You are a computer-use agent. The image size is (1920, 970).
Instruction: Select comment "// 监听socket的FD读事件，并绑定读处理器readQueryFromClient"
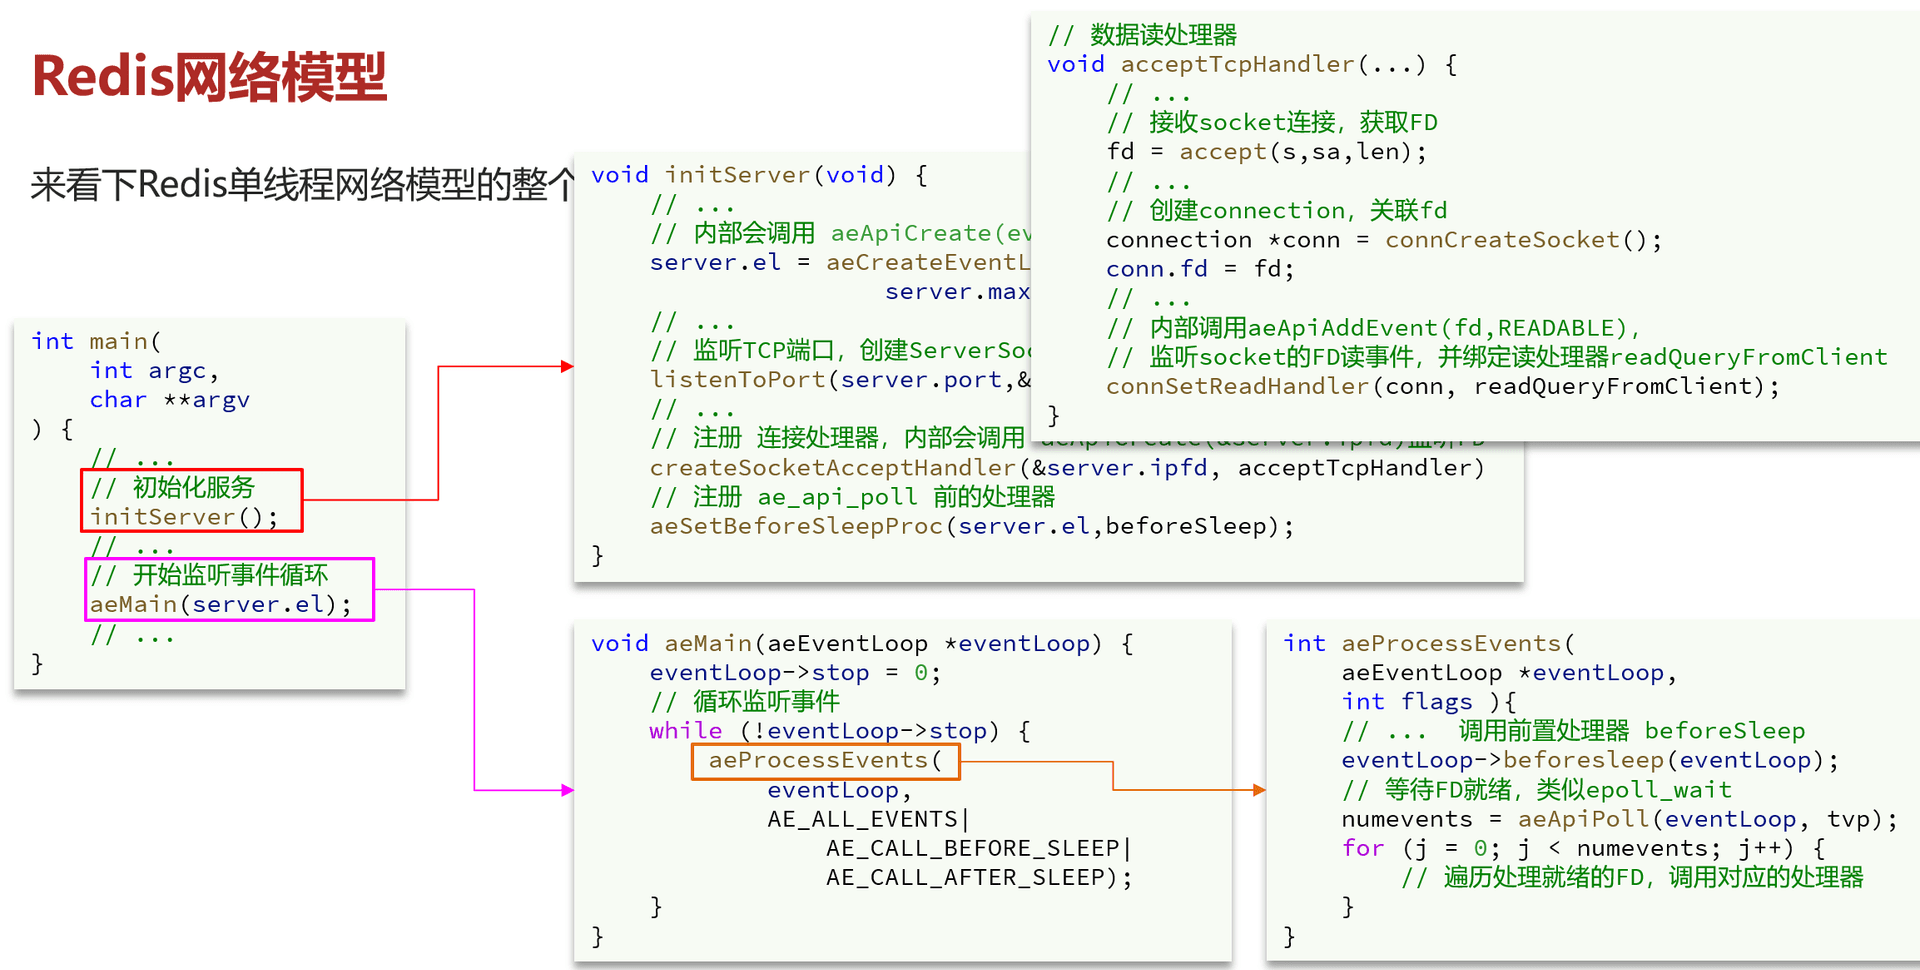click(1497, 357)
